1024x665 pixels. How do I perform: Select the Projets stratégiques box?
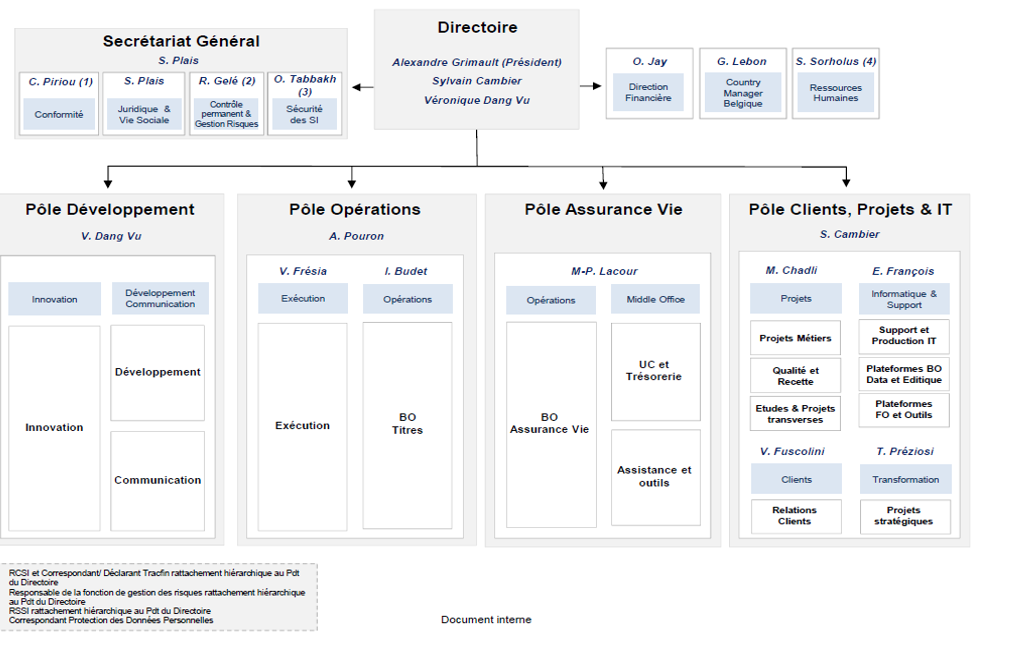click(x=904, y=516)
